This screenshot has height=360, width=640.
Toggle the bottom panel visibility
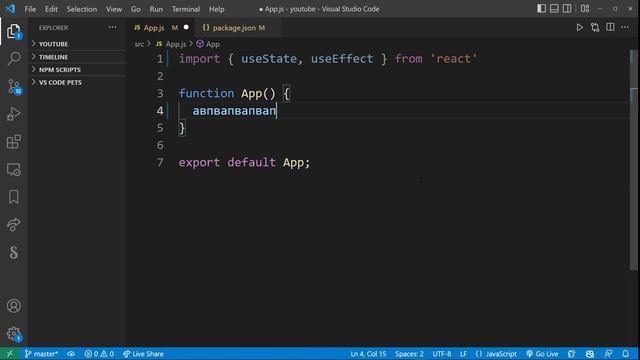(554, 9)
